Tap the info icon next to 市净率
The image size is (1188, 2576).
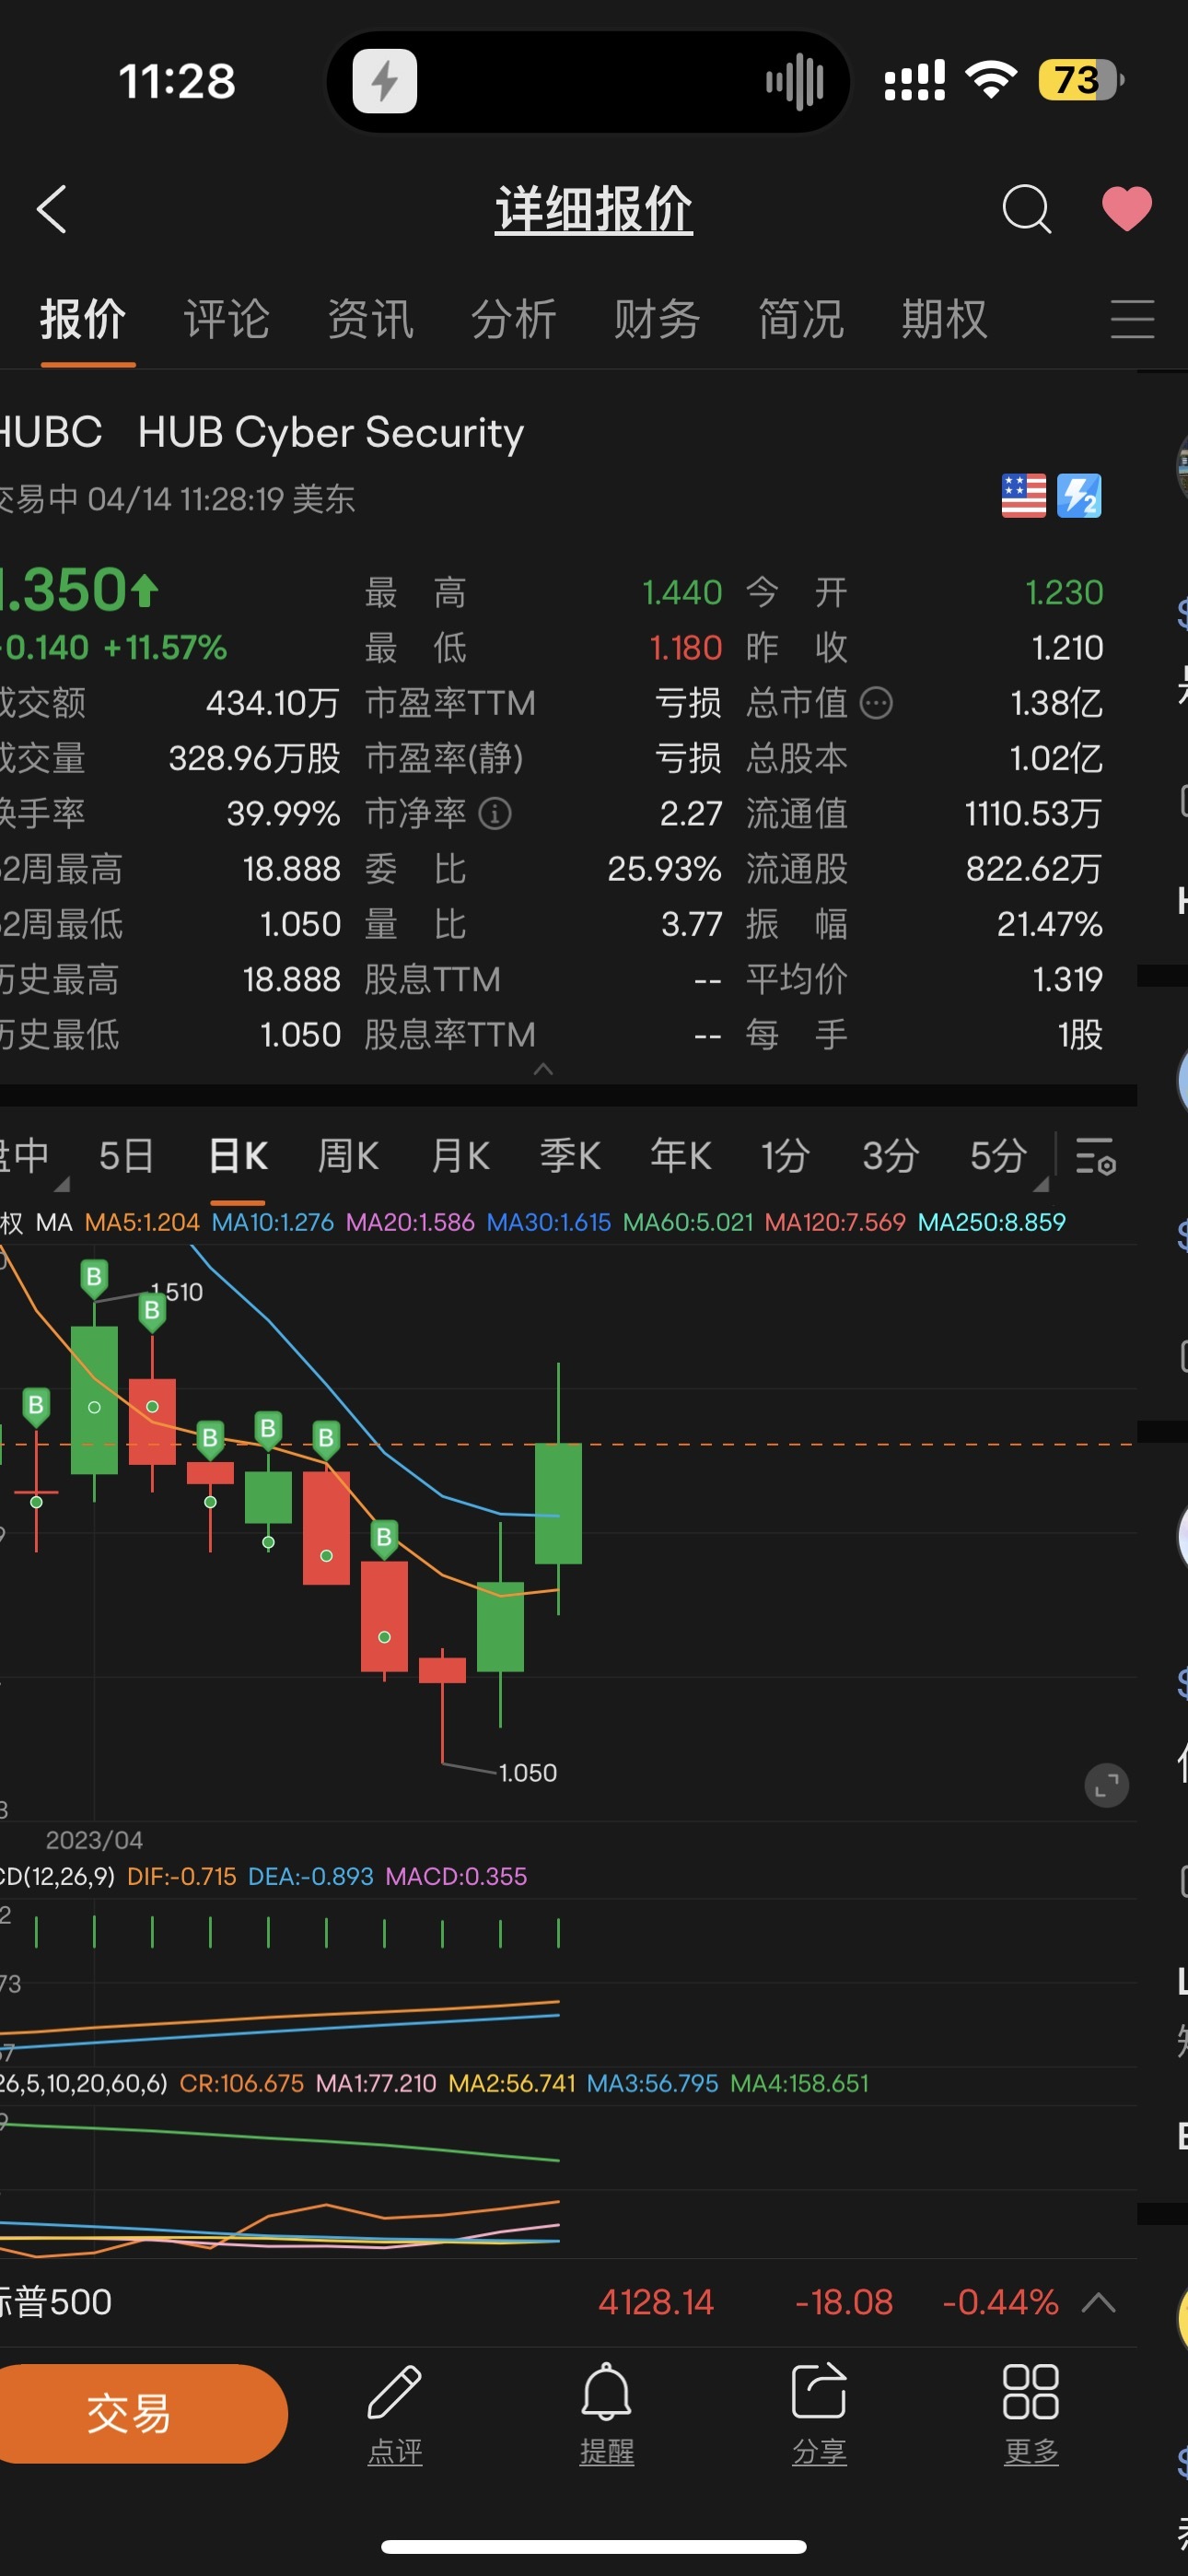click(495, 813)
